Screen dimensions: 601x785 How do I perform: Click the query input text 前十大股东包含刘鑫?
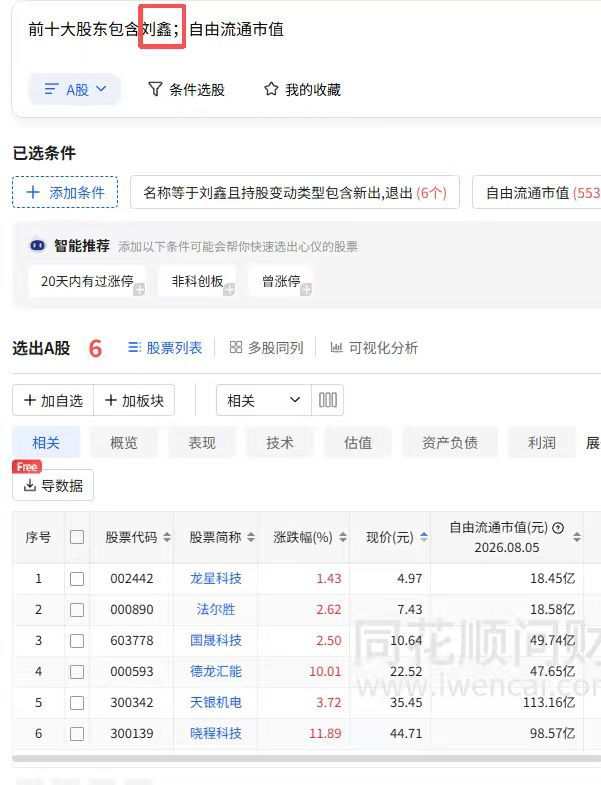pyautogui.click(x=100, y=29)
